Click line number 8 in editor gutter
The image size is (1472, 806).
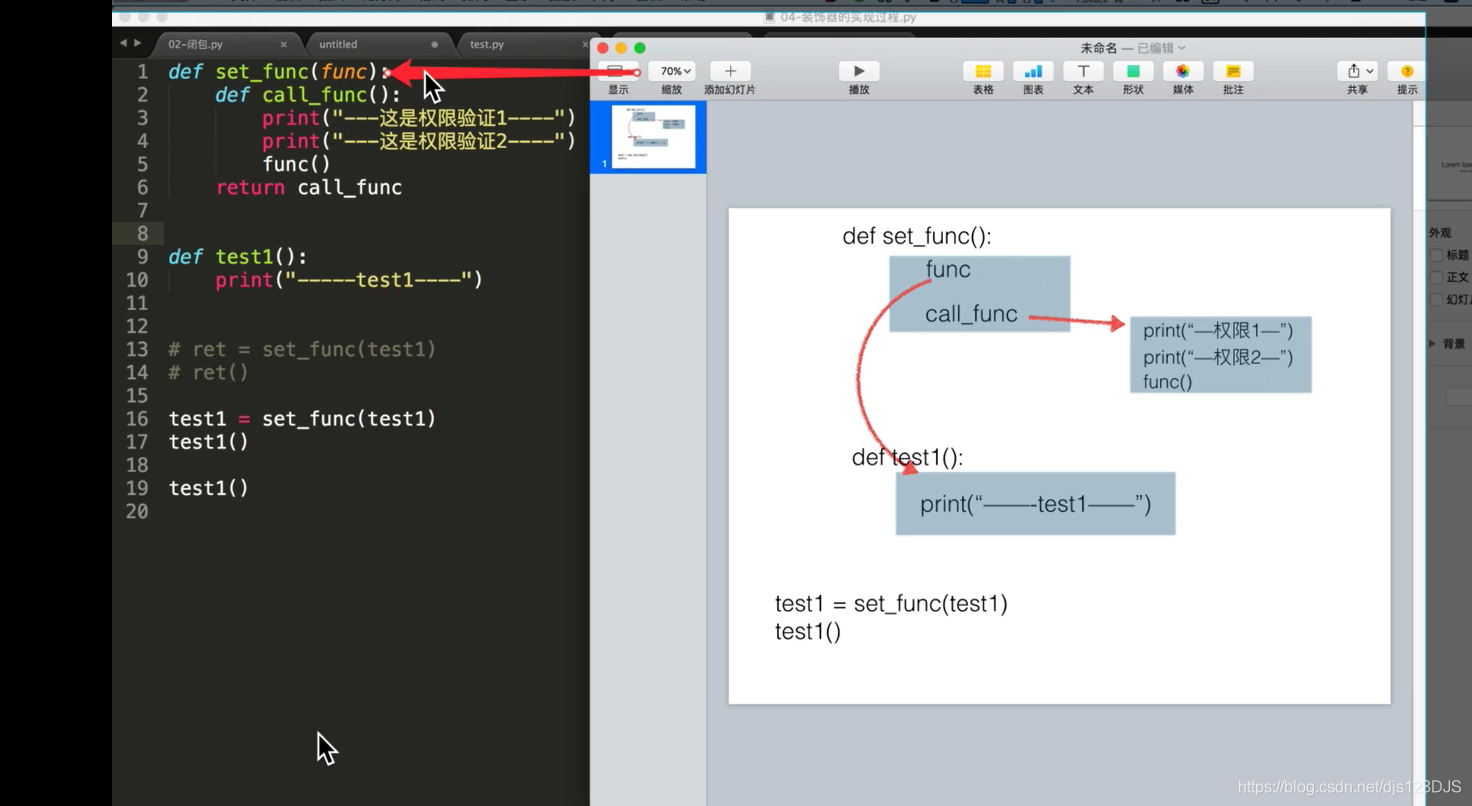click(x=142, y=233)
